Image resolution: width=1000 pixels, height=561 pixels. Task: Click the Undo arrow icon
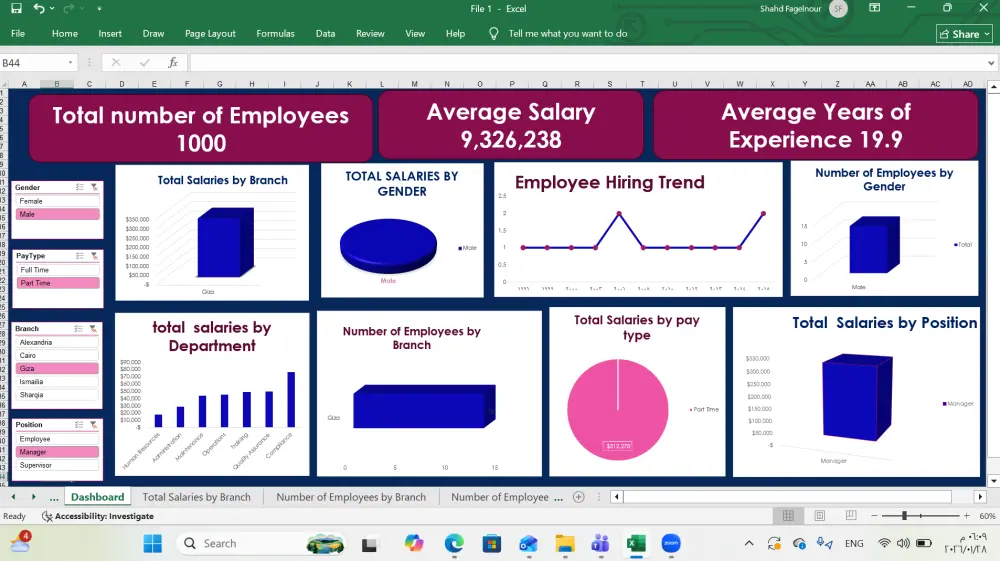(40, 8)
